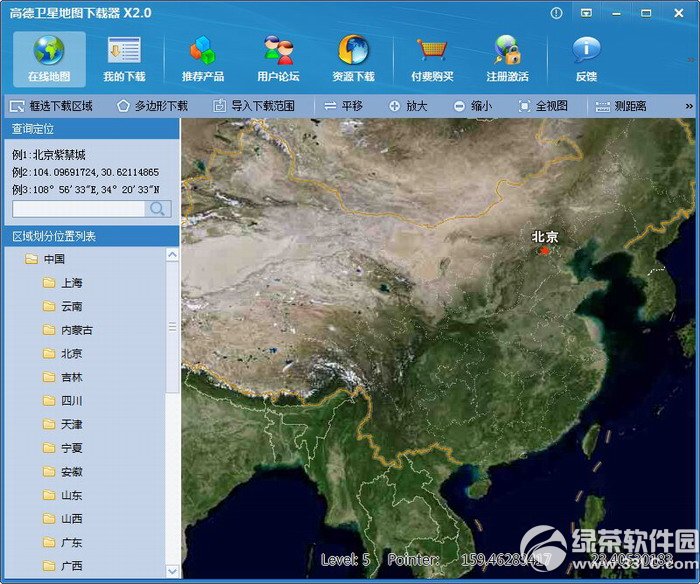Select the 测距离 measure distance tool
Screen dimensions: 700x584
tap(621, 106)
